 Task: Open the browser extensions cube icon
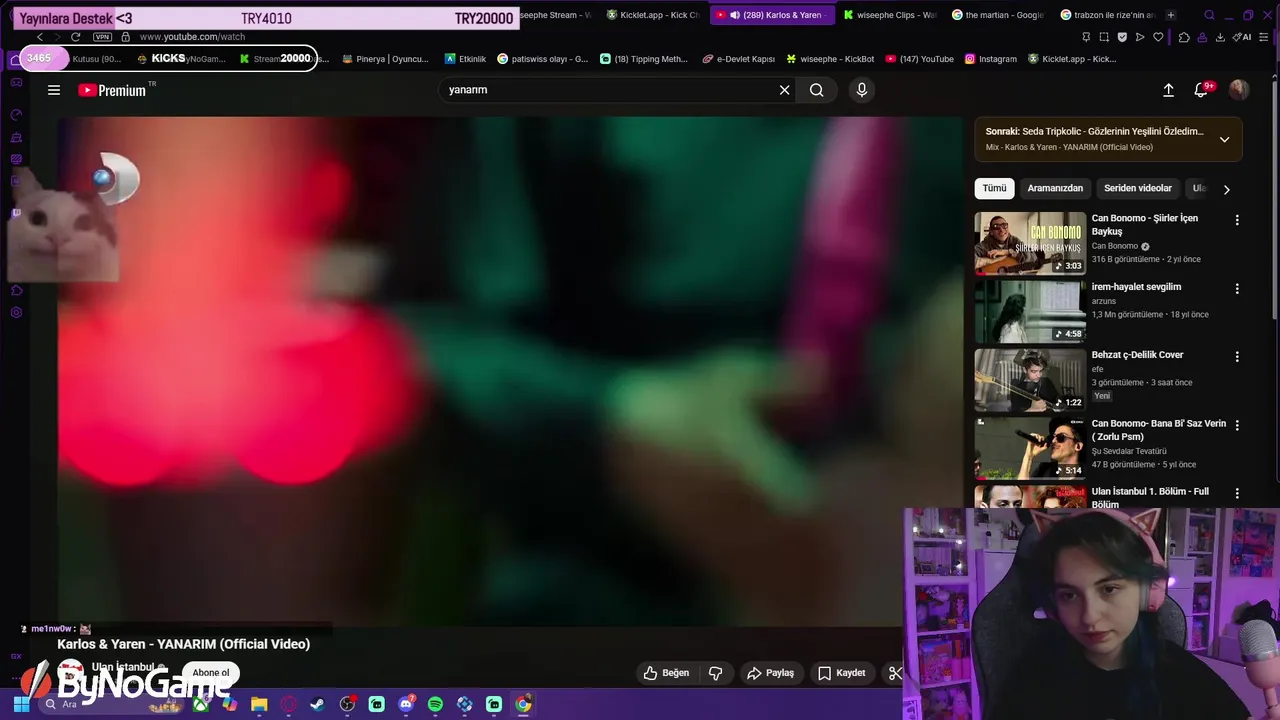[1184, 37]
